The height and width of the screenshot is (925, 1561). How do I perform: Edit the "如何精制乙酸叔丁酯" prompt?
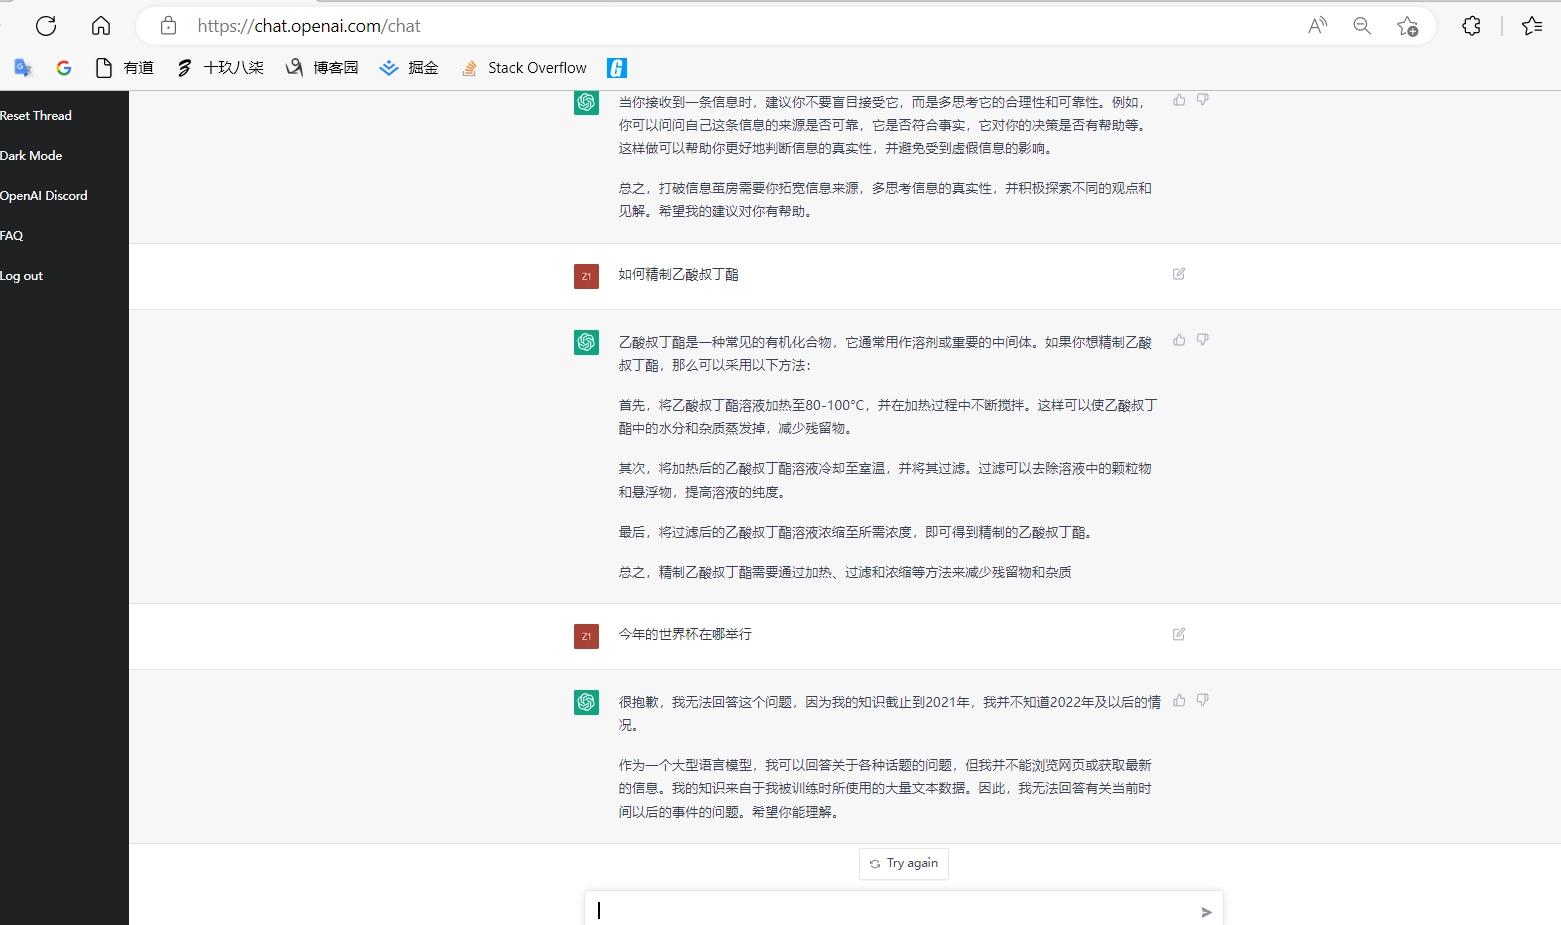1178,273
